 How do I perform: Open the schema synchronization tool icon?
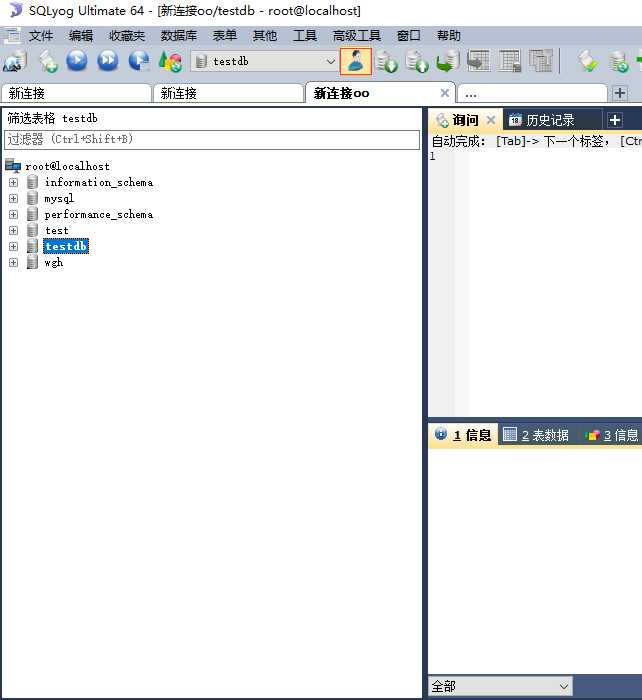tap(479, 61)
